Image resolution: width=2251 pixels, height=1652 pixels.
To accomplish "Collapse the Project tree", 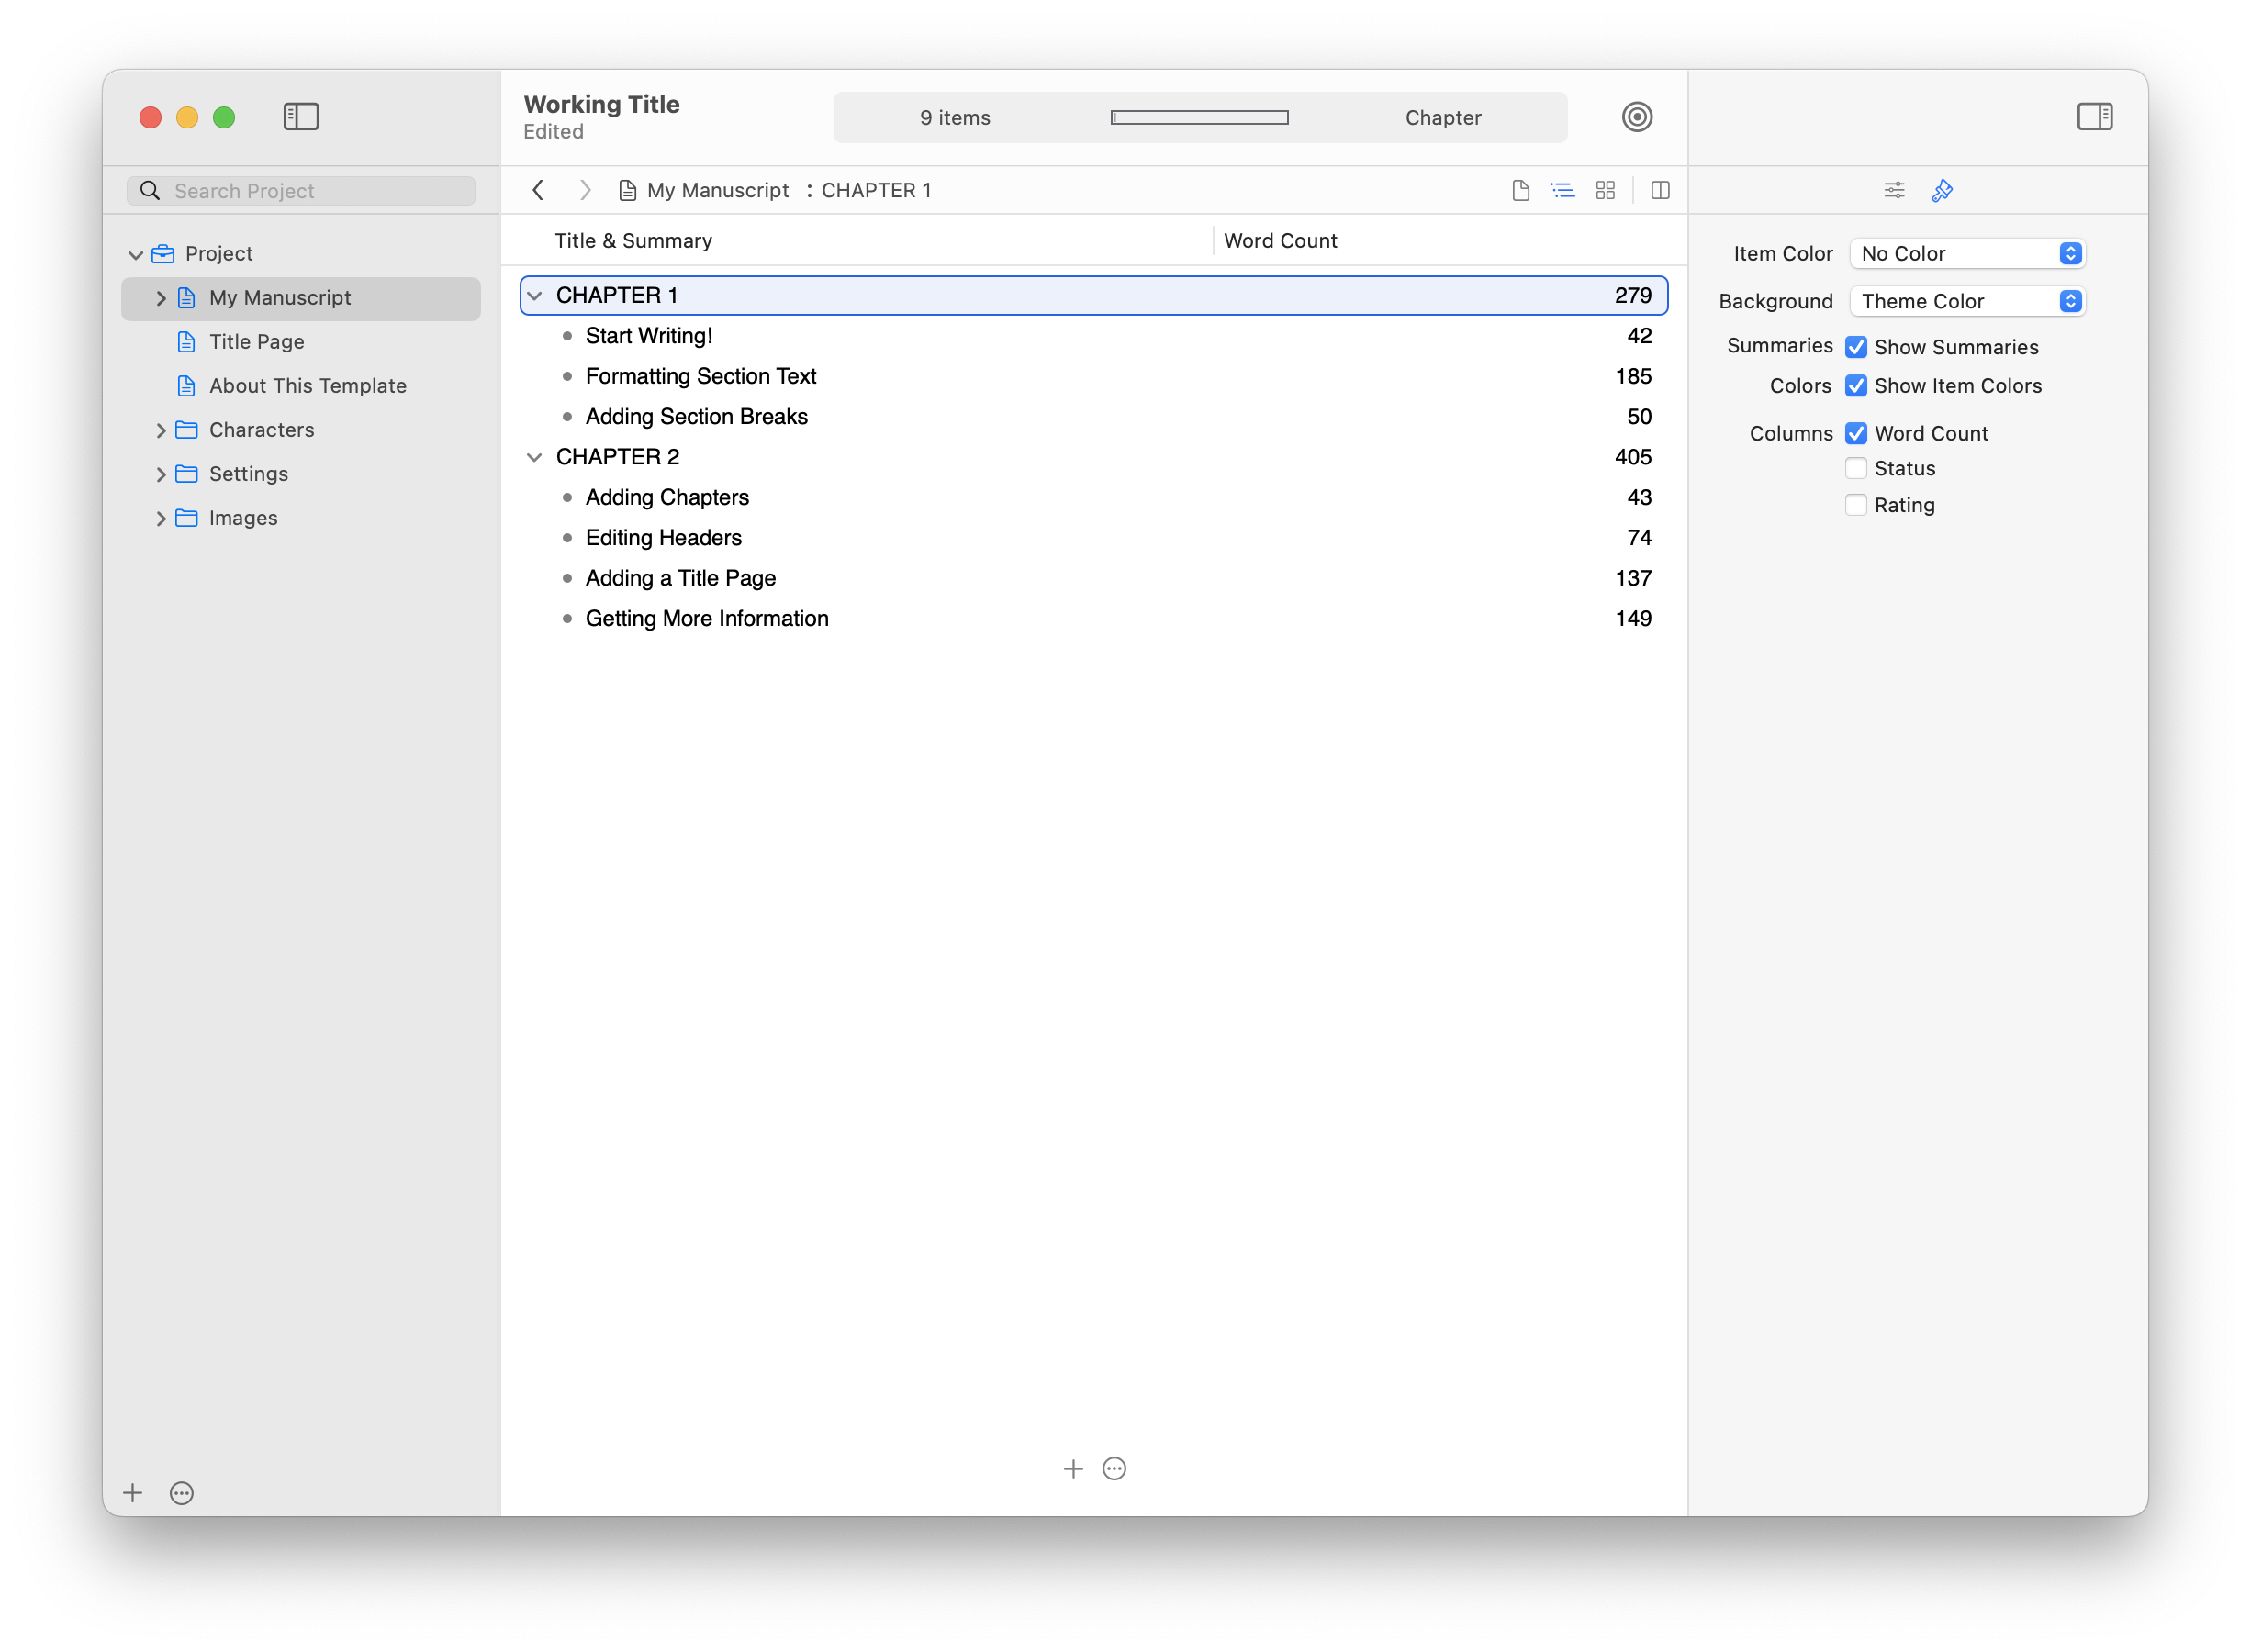I will [136, 255].
